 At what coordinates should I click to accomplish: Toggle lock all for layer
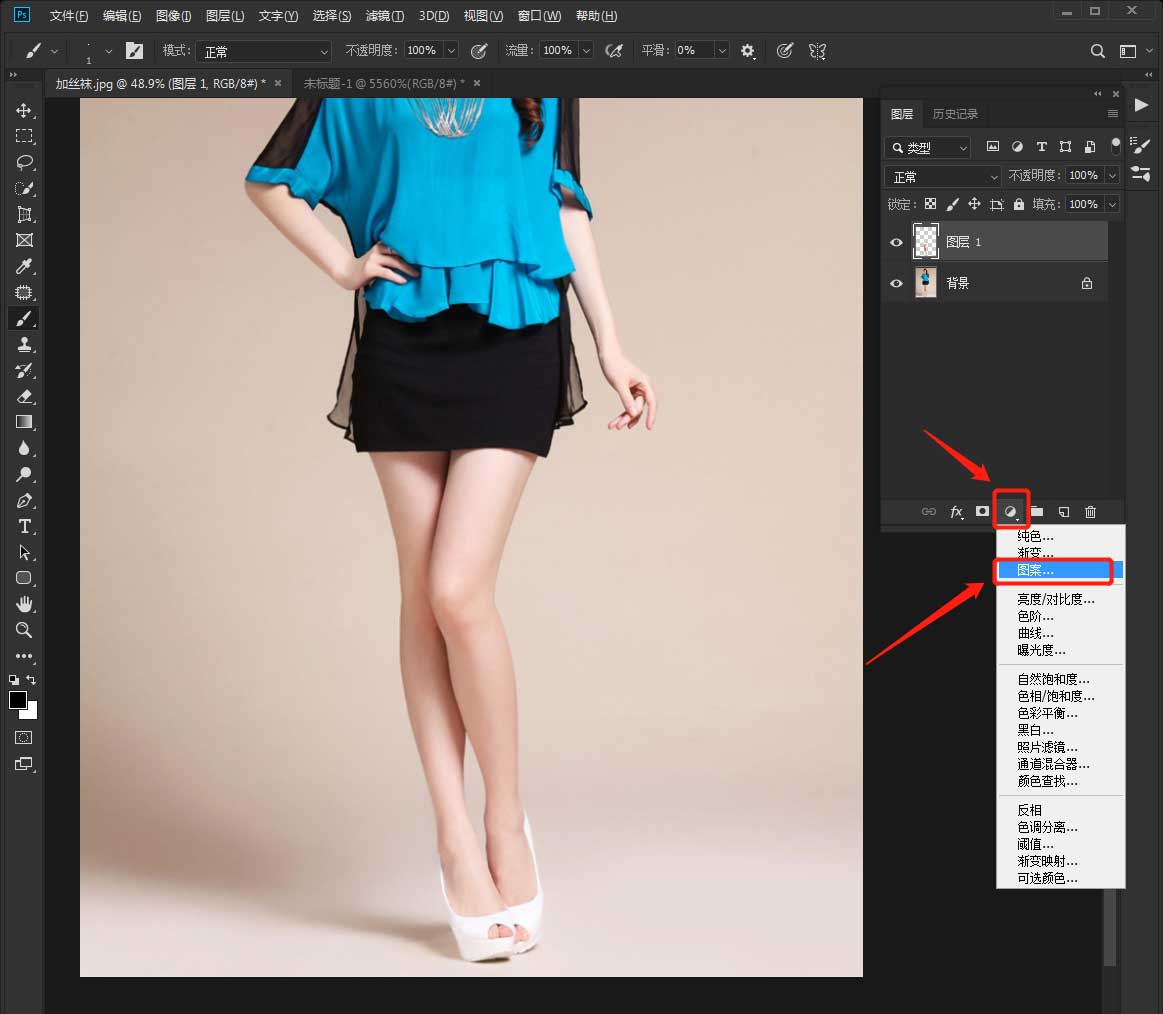pos(1019,204)
